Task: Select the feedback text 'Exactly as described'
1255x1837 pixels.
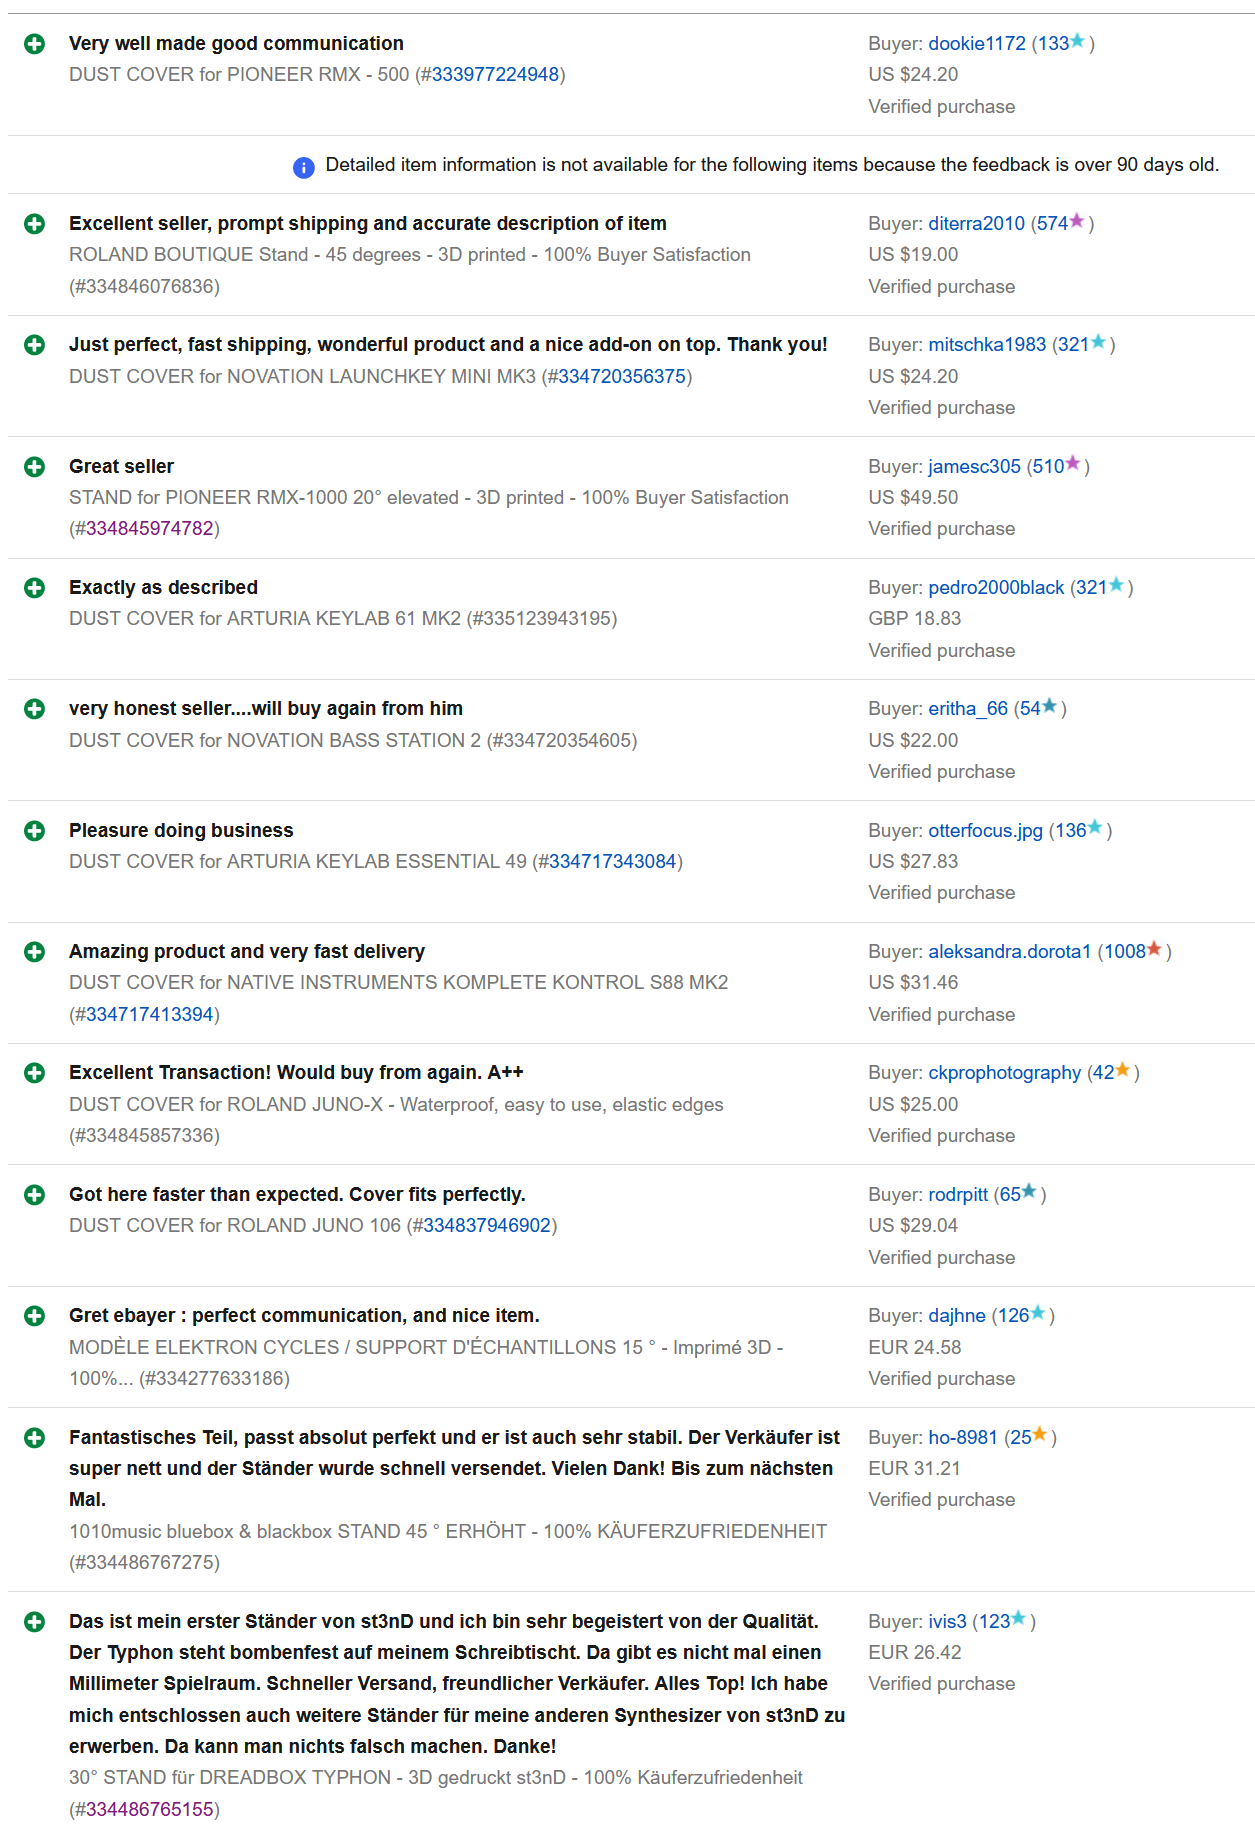Action: click(163, 588)
